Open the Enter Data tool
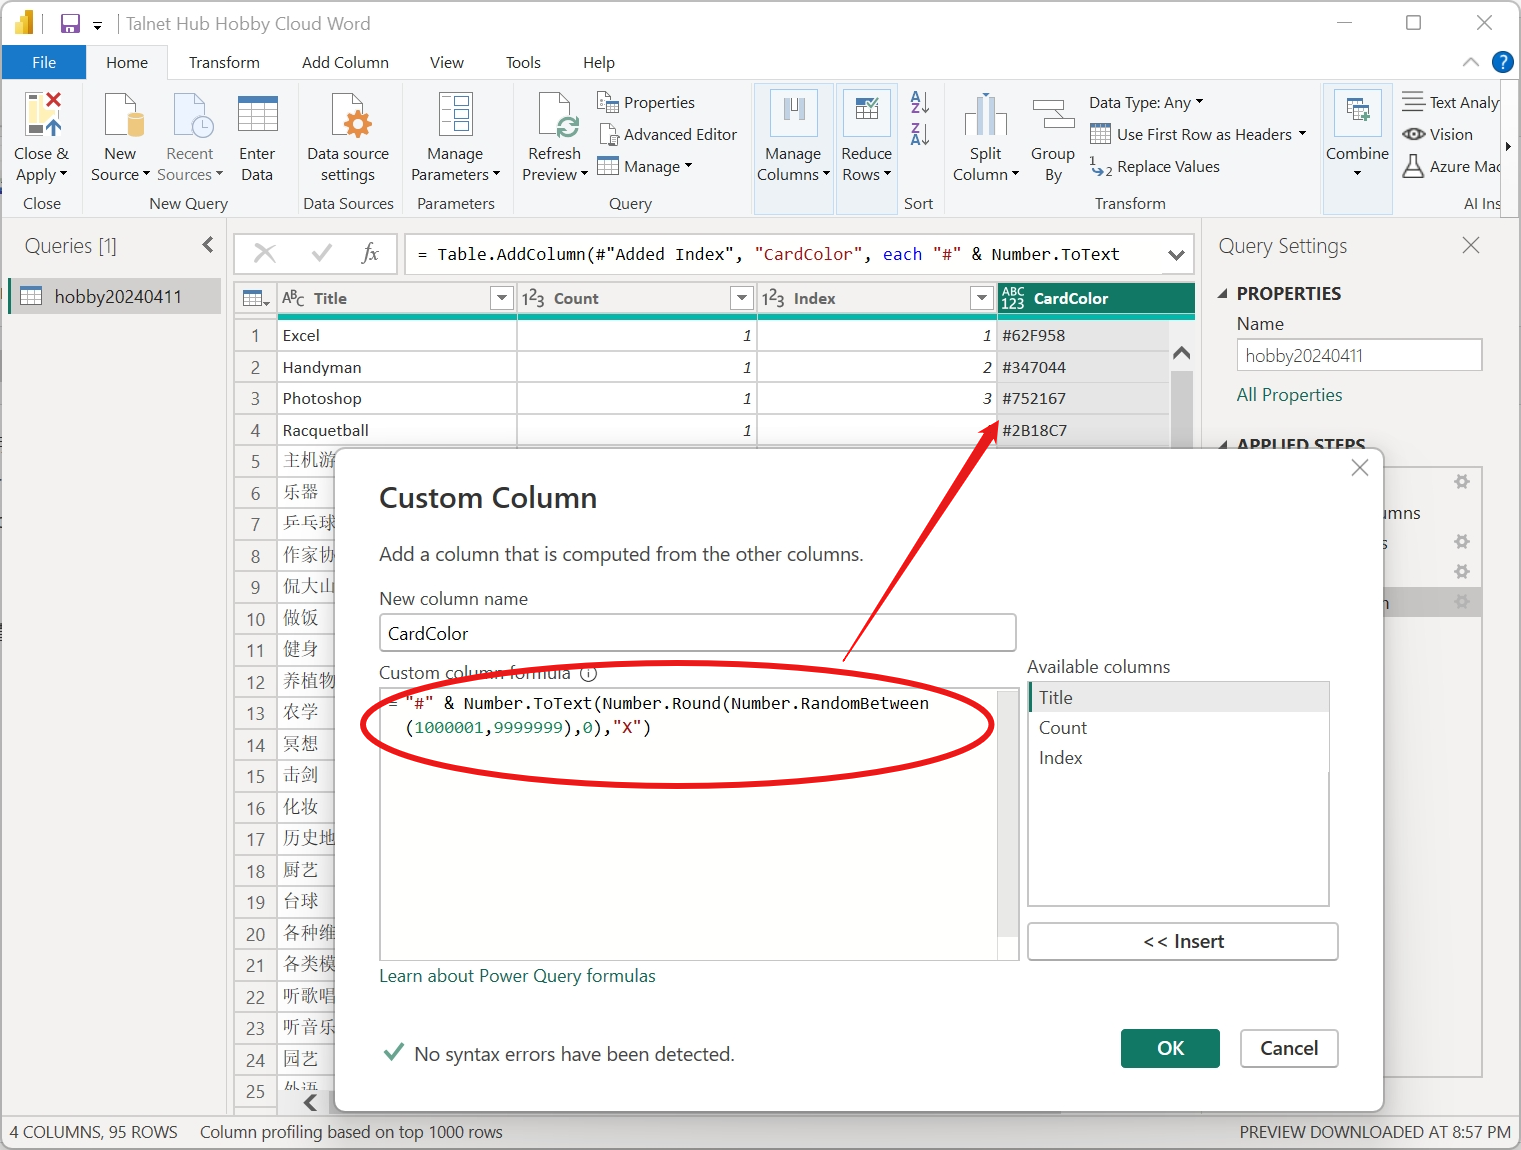The width and height of the screenshot is (1521, 1150). click(257, 115)
